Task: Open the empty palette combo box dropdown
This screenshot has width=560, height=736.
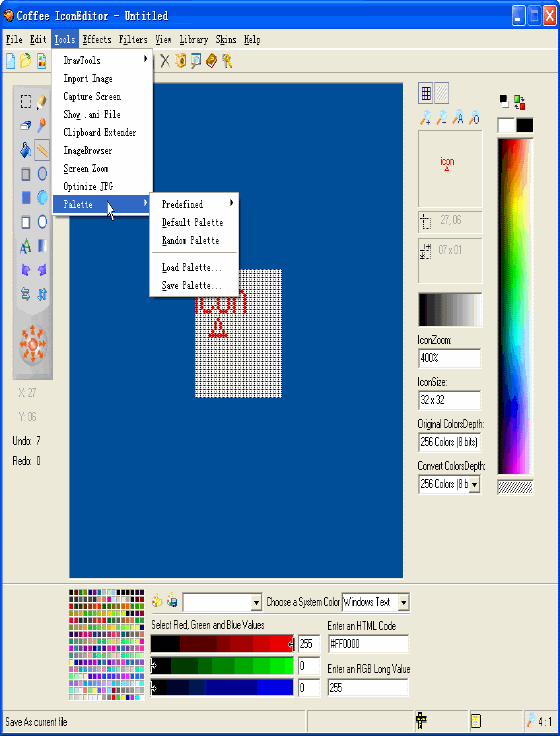Action: tap(256, 602)
